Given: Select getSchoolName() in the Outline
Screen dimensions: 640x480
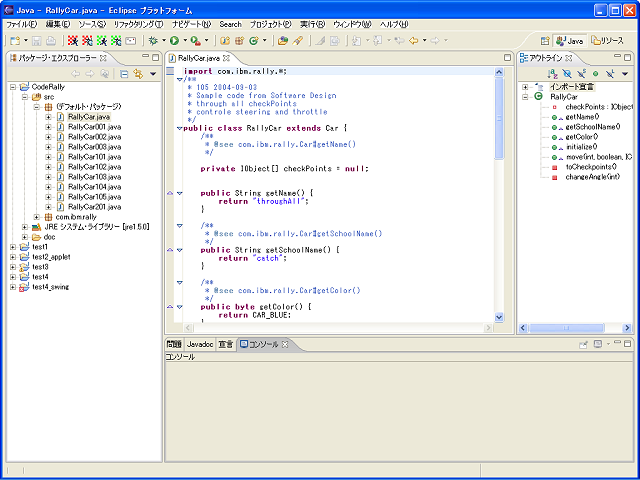Looking at the screenshot, I should coord(594,127).
